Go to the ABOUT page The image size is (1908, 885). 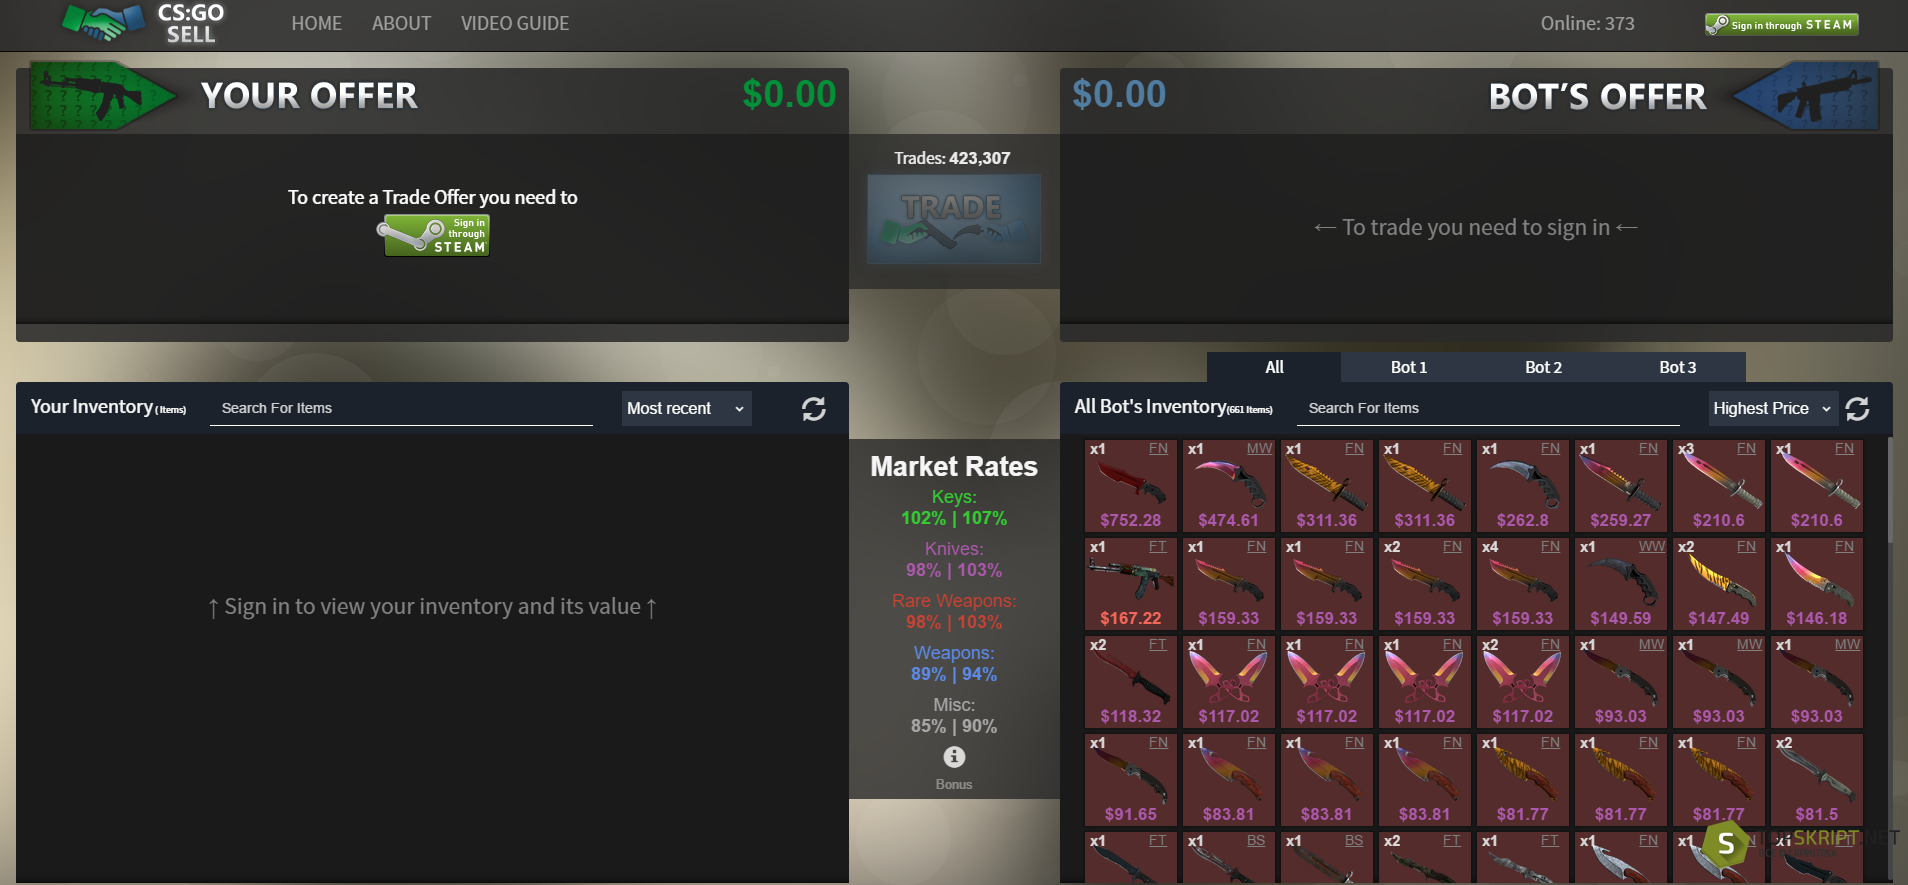401,23
